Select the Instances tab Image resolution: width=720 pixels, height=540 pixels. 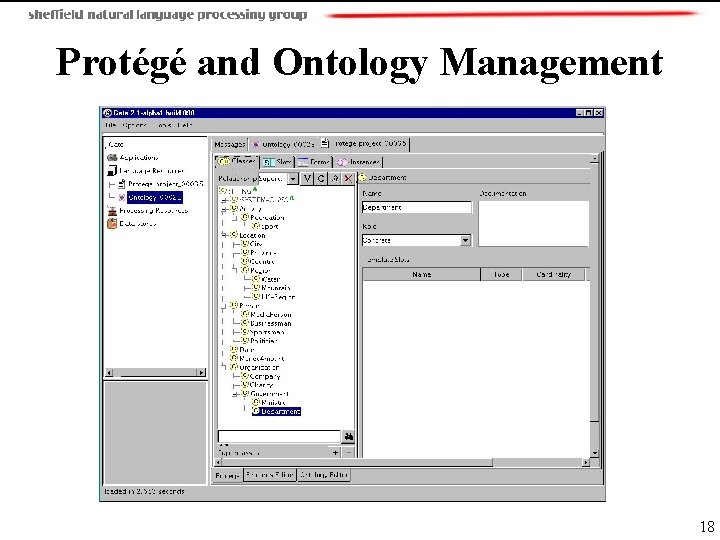coord(358,162)
